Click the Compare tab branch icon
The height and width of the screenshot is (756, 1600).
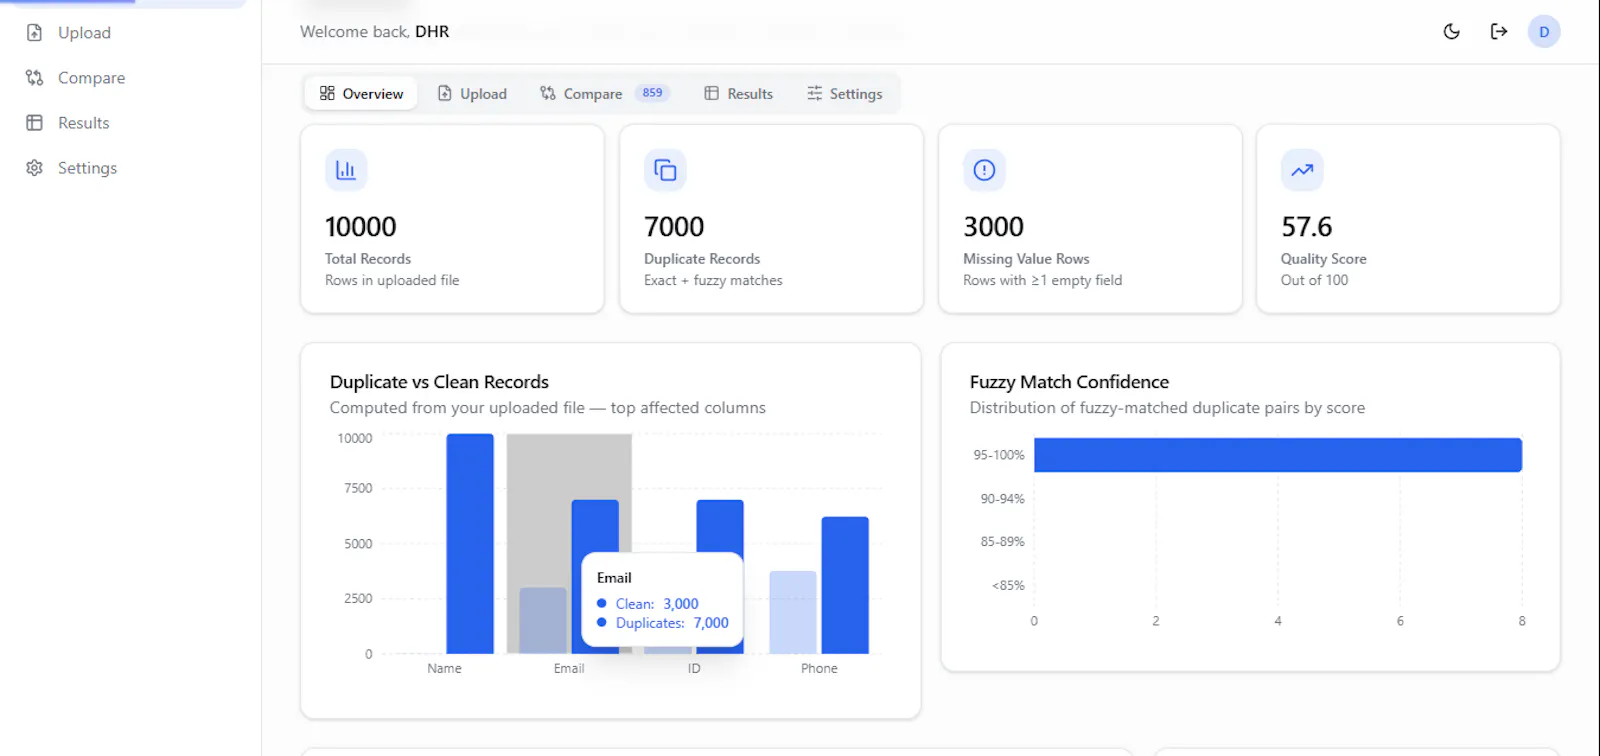[548, 94]
